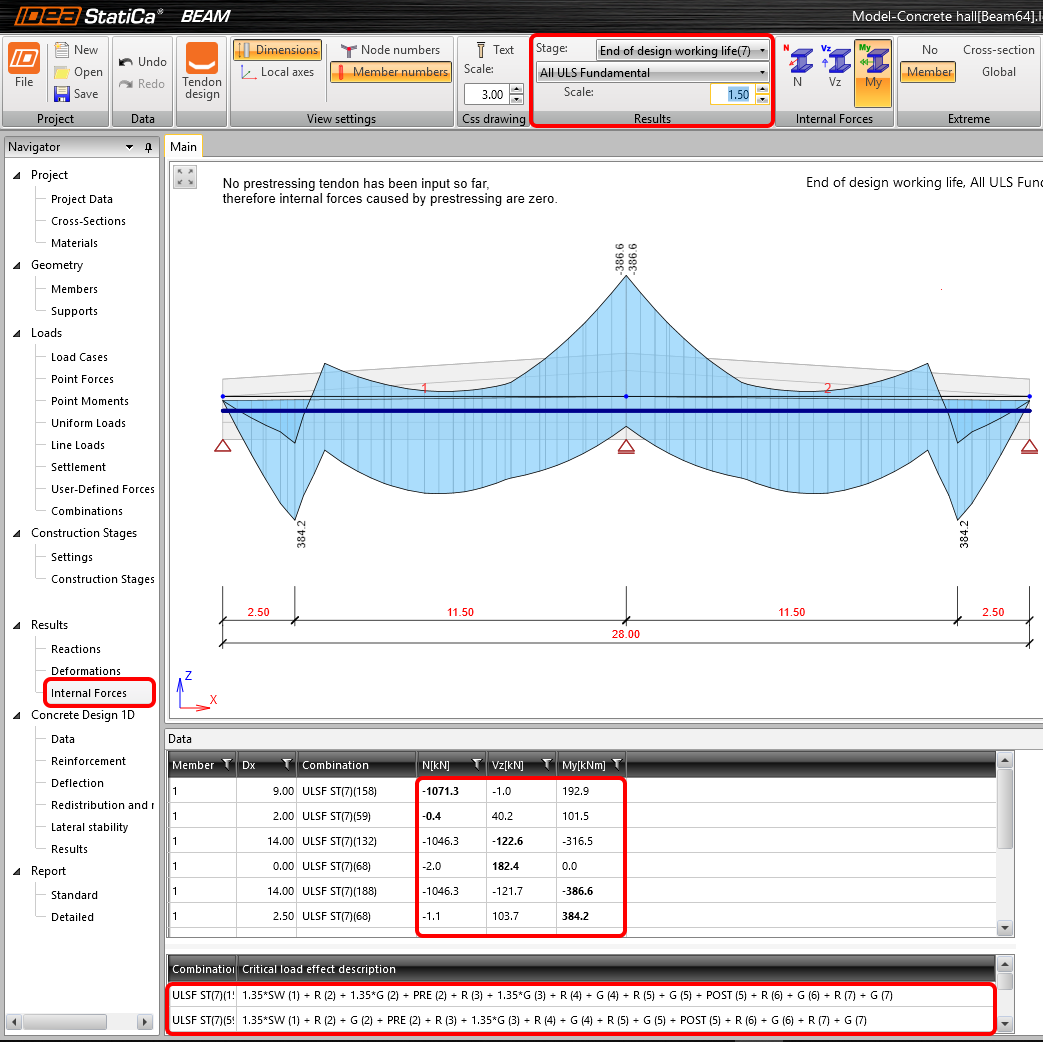Set extreme to Global
Image resolution: width=1043 pixels, height=1042 pixels.
coord(998,72)
